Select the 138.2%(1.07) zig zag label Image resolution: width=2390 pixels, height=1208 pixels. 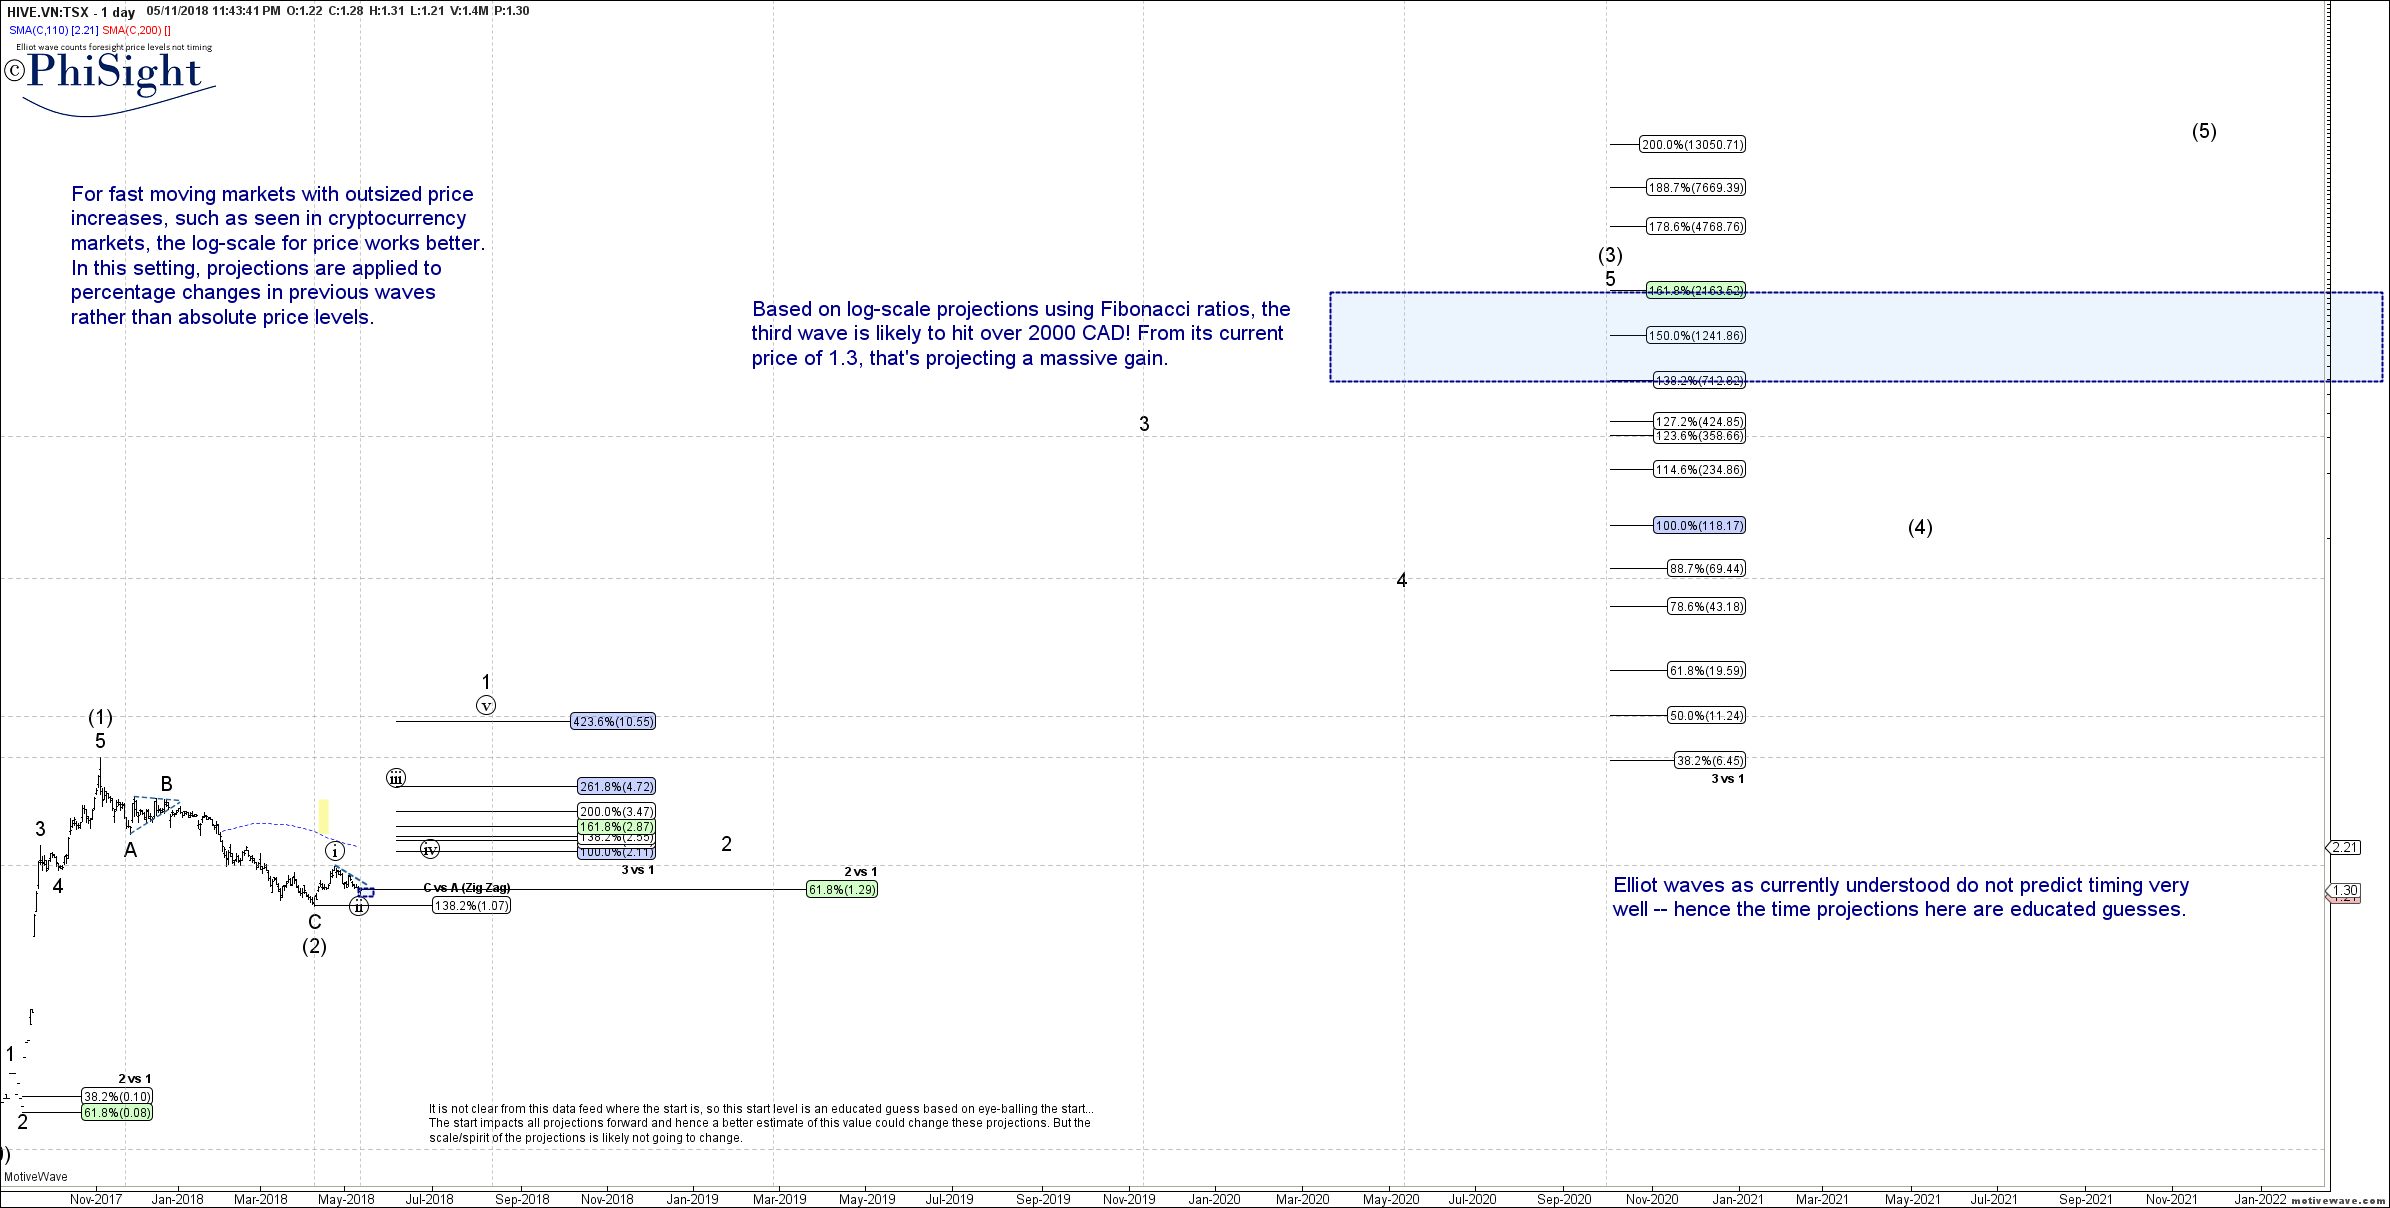tap(471, 906)
